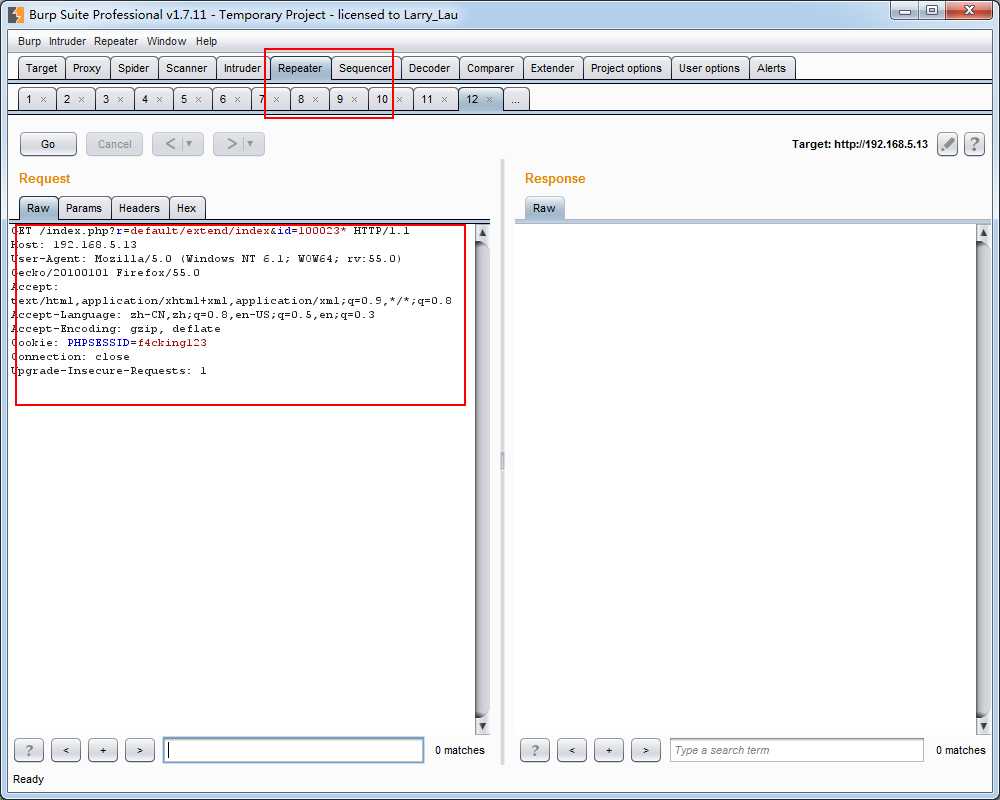Viewport: 1000px width, 800px height.
Task: Switch to the Comparer tab
Action: pos(490,68)
